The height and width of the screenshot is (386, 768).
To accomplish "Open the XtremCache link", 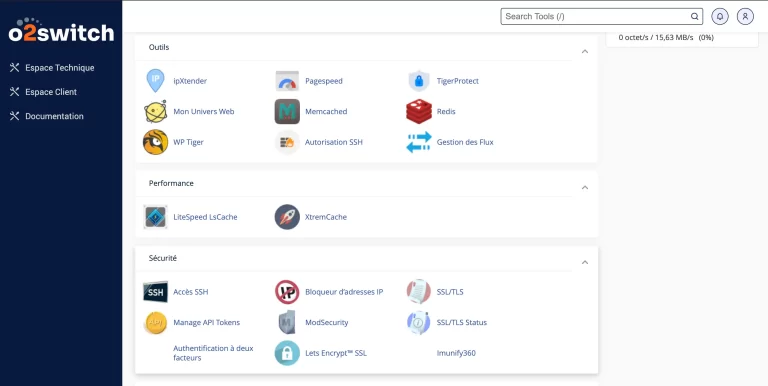I will pos(326,217).
